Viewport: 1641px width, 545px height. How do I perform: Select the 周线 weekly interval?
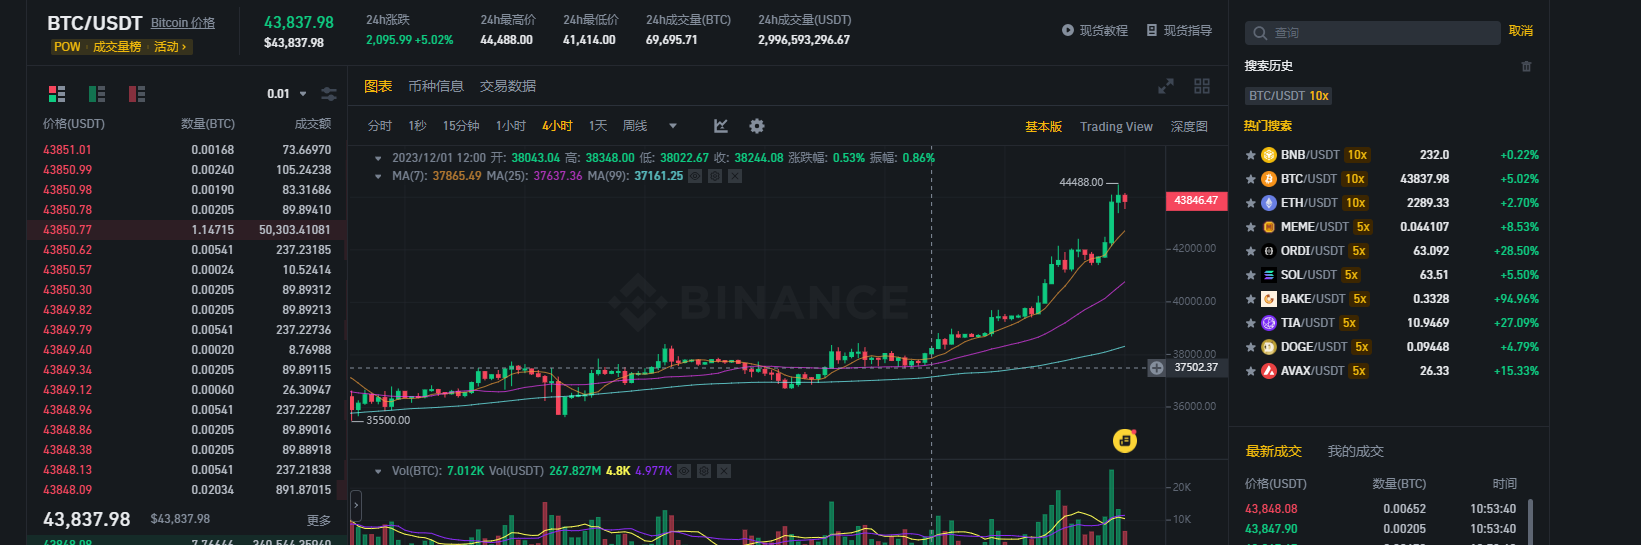tap(635, 126)
